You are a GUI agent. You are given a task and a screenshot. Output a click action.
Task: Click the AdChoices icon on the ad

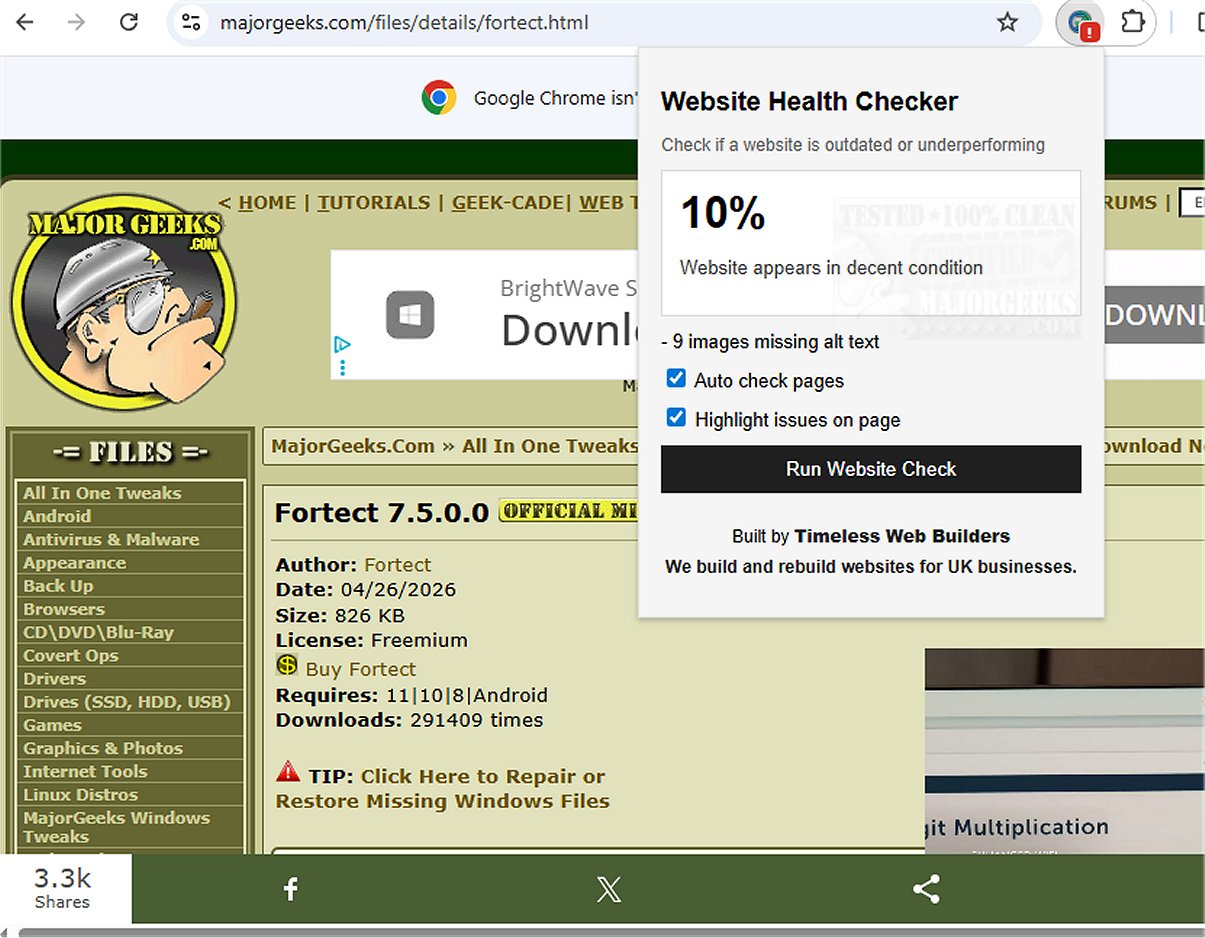[342, 345]
